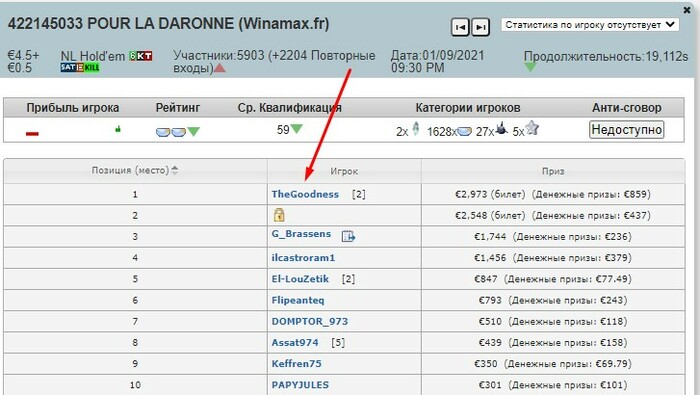This screenshot has width=700, height=395.
Task: Click the €2,973 (билет) prize cell
Action: click(x=553, y=194)
